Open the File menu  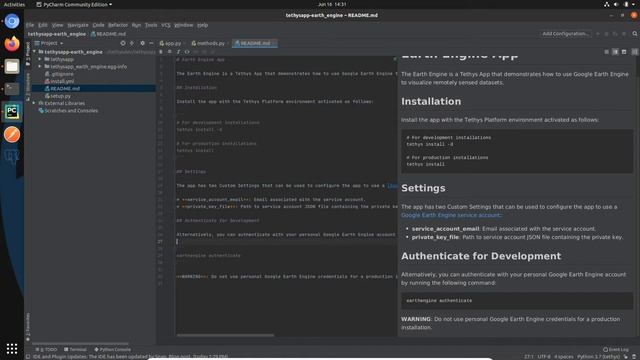coord(30,25)
